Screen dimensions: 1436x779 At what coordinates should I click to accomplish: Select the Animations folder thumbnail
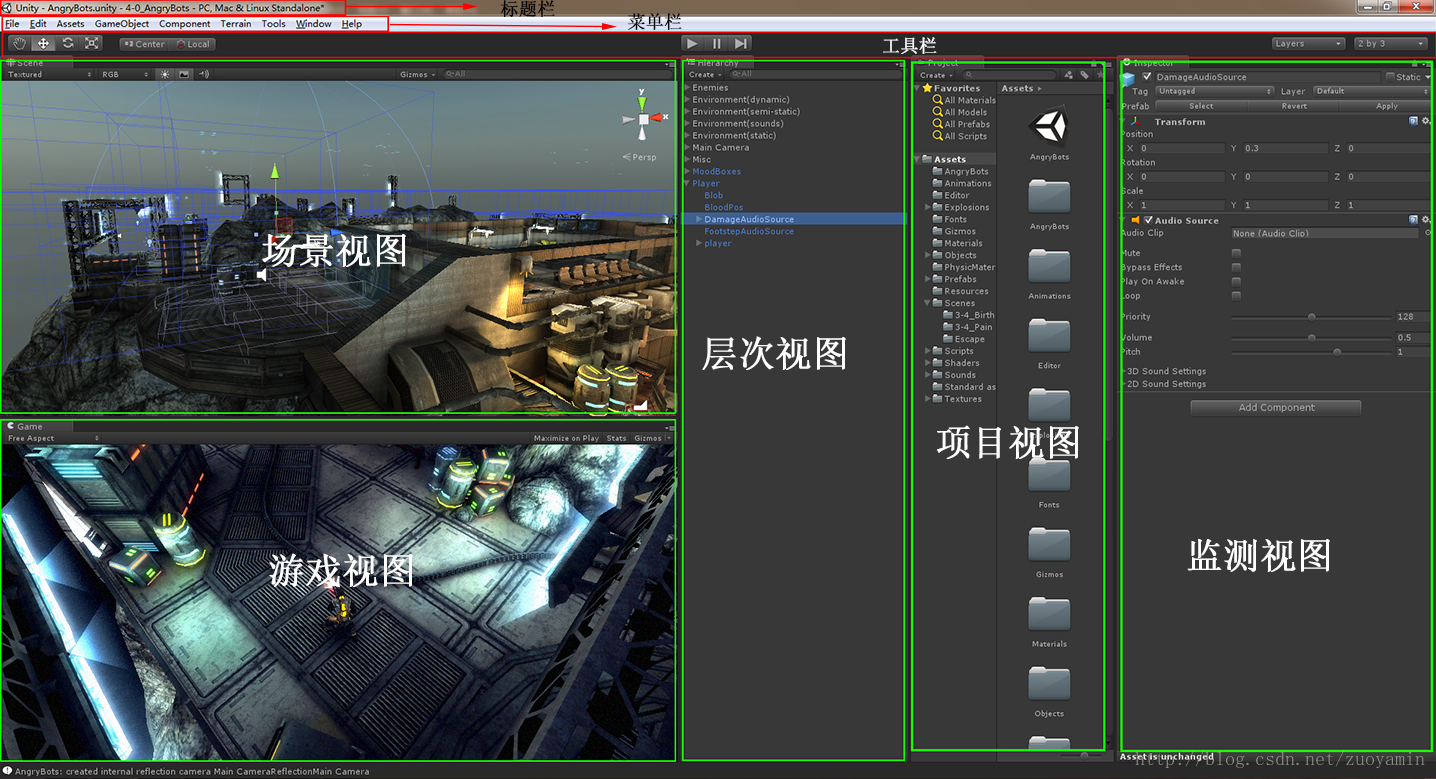pos(1049,266)
